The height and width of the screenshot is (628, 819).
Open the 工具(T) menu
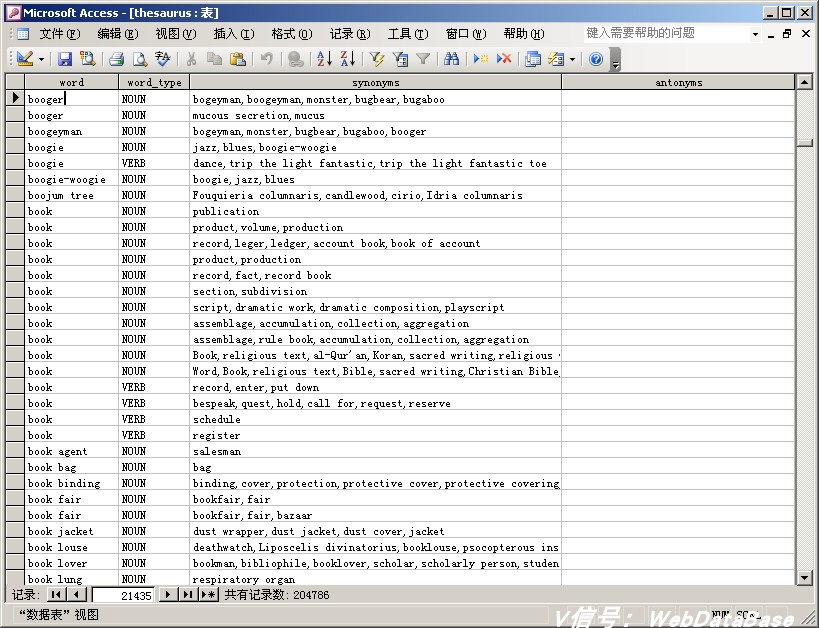(407, 34)
